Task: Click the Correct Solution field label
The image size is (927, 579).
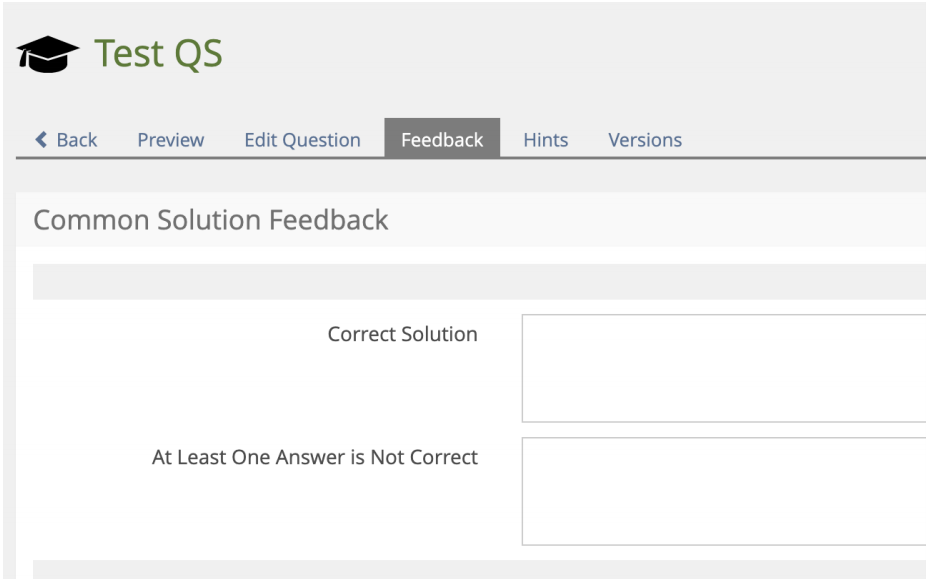Action: (402, 335)
